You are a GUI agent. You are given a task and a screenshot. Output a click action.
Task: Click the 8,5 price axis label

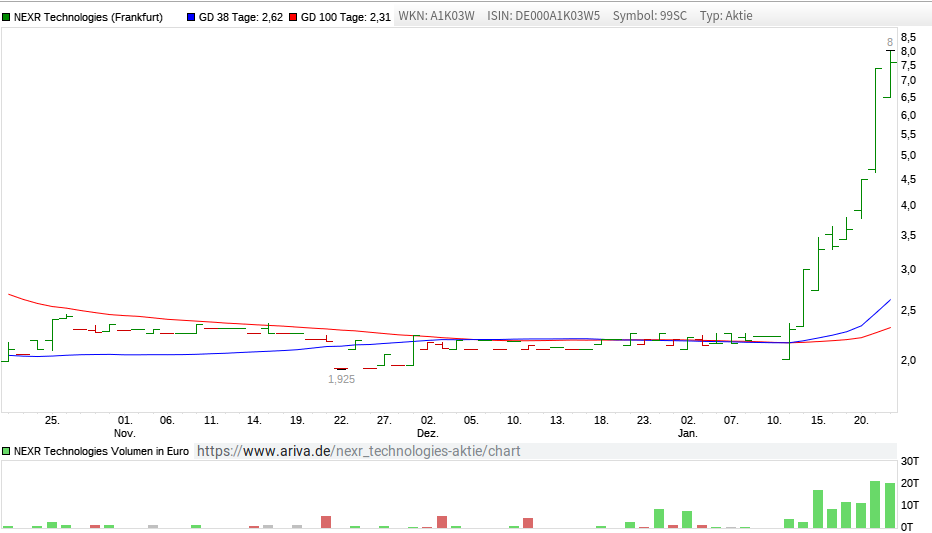pos(908,36)
